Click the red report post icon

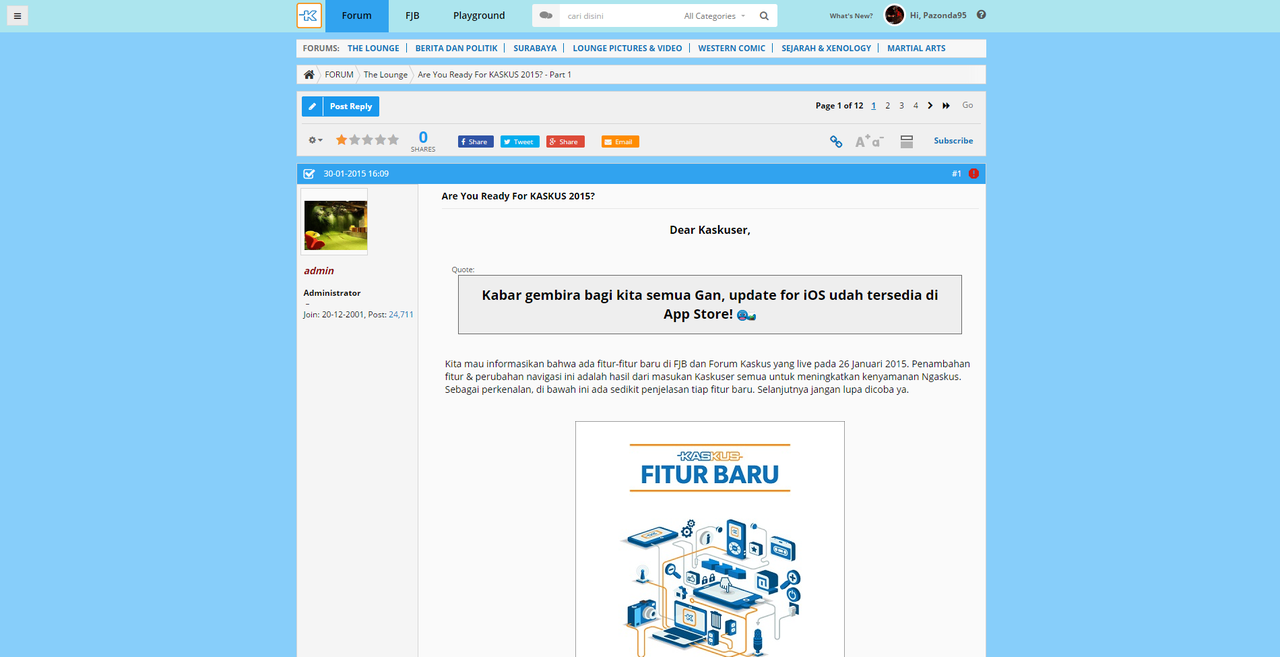(x=974, y=174)
